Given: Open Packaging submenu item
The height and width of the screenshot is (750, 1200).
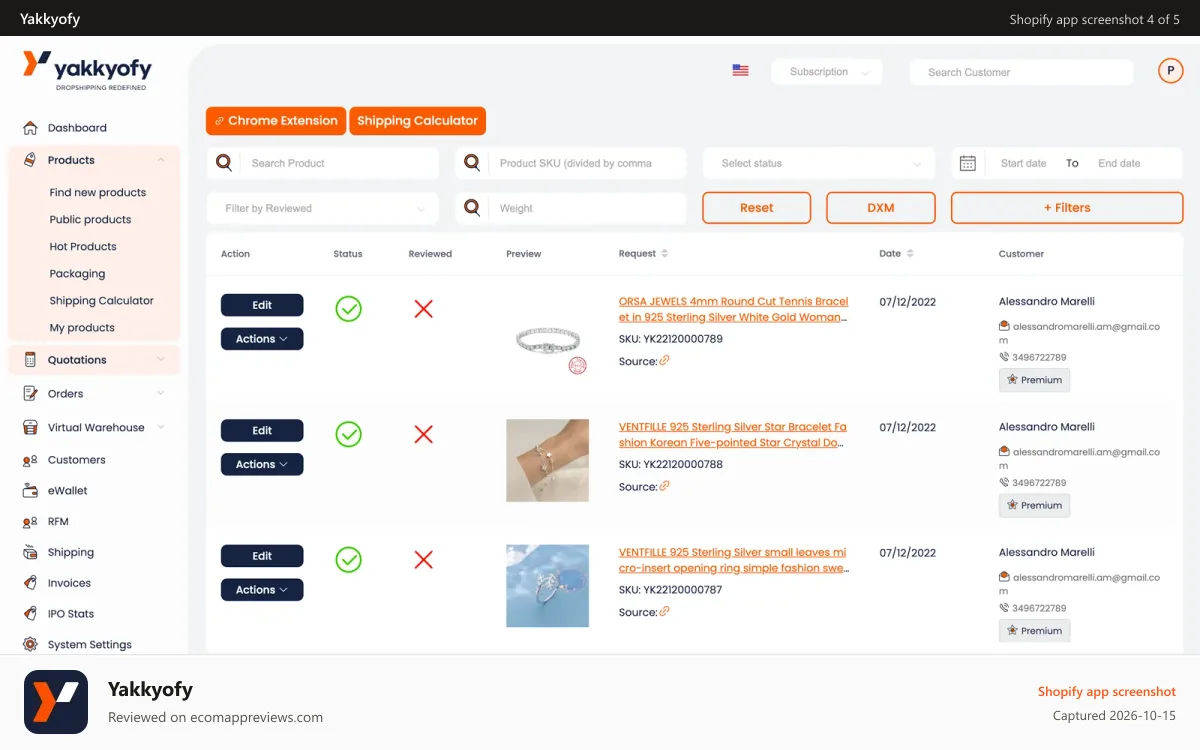Looking at the screenshot, I should tap(77, 274).
